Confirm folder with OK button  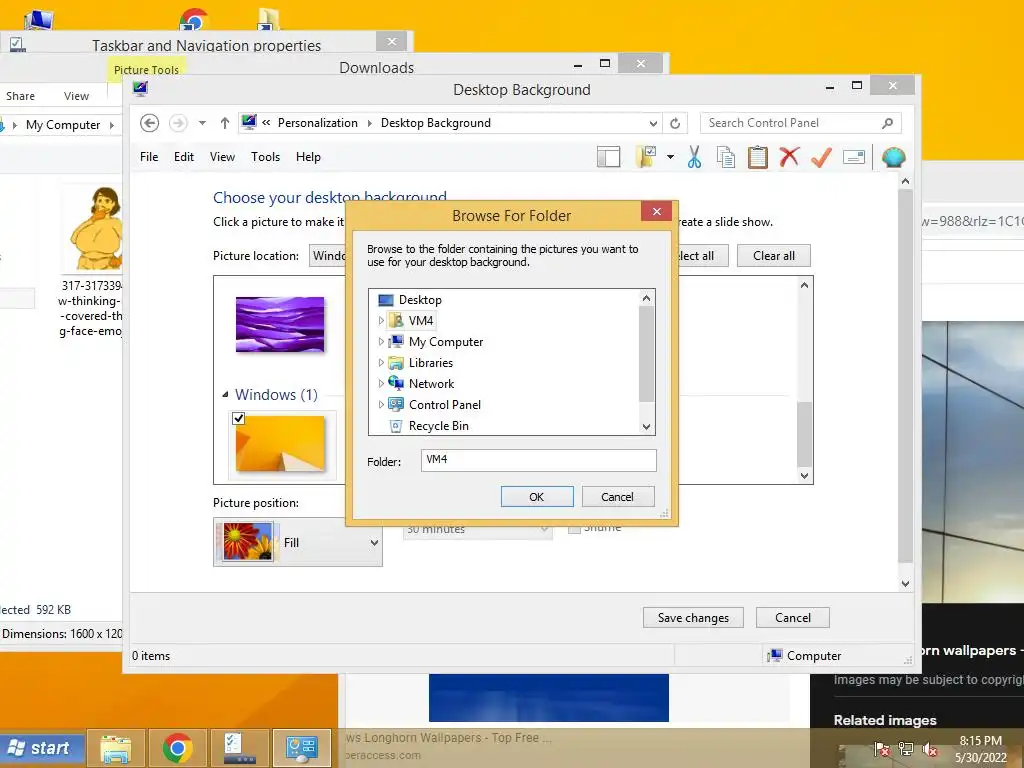pos(537,496)
